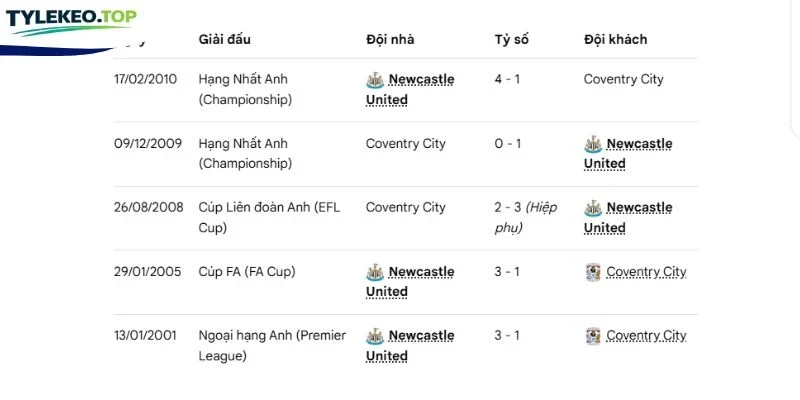
Task: Click the Tỷ số column header
Action: click(x=511, y=39)
